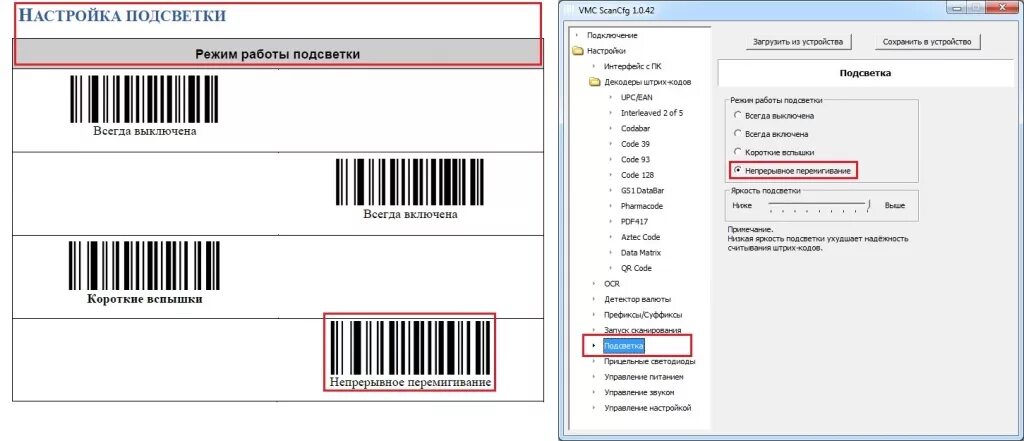This screenshot has height=441, width=1024.
Task: Expand the Запуск сканирования arrow
Action: pyautogui.click(x=594, y=330)
